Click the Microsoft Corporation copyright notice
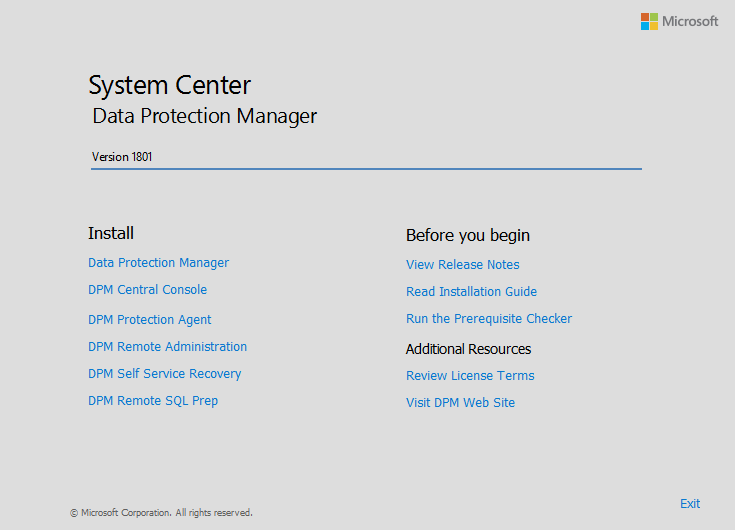This screenshot has height=530, width=735. point(161,513)
